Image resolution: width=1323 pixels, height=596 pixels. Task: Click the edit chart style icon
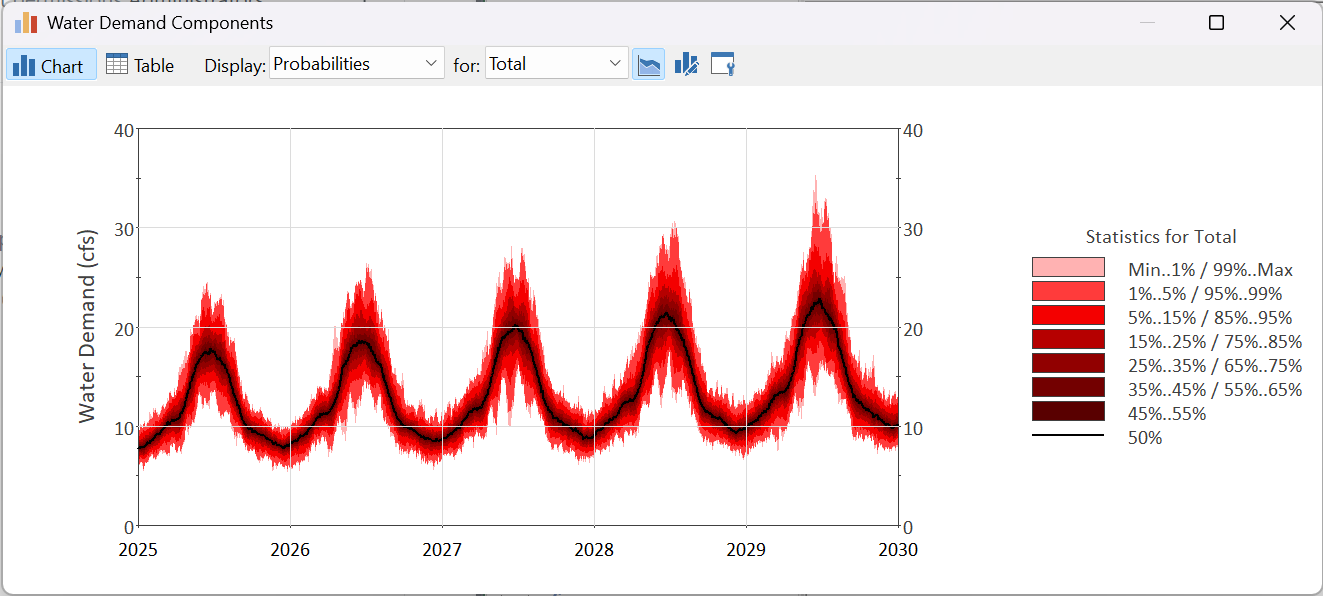(686, 65)
